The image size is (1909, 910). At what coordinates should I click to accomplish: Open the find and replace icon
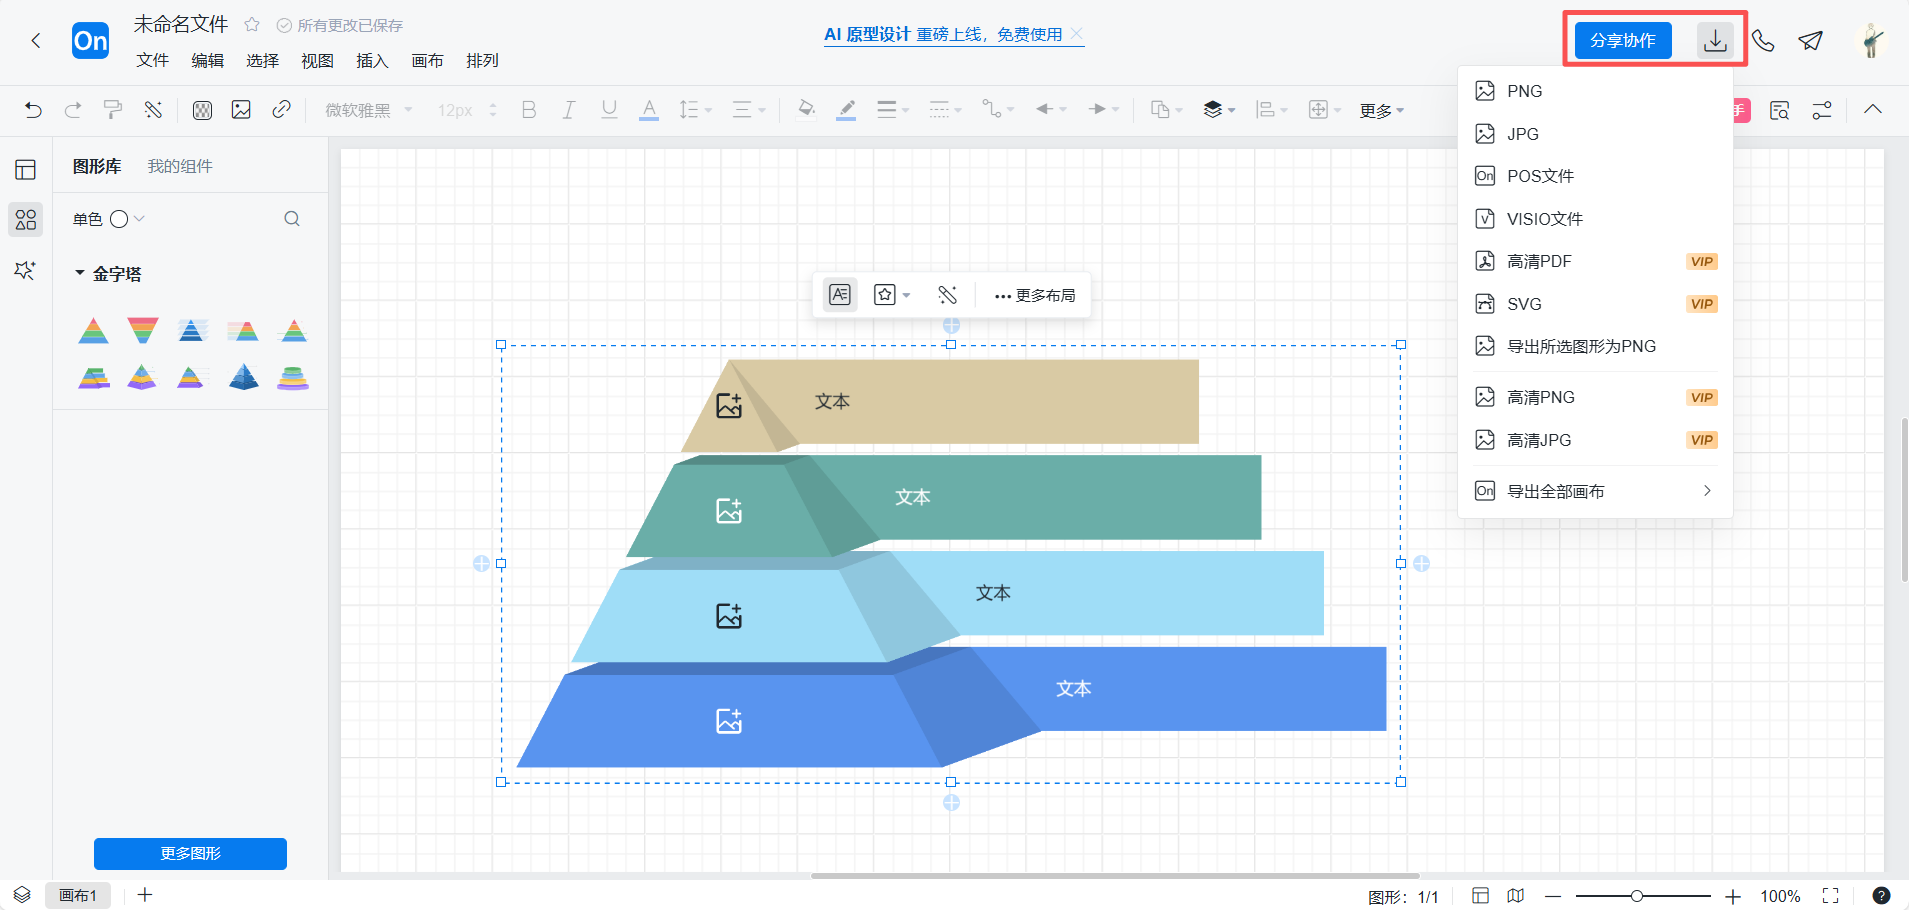tap(1779, 110)
